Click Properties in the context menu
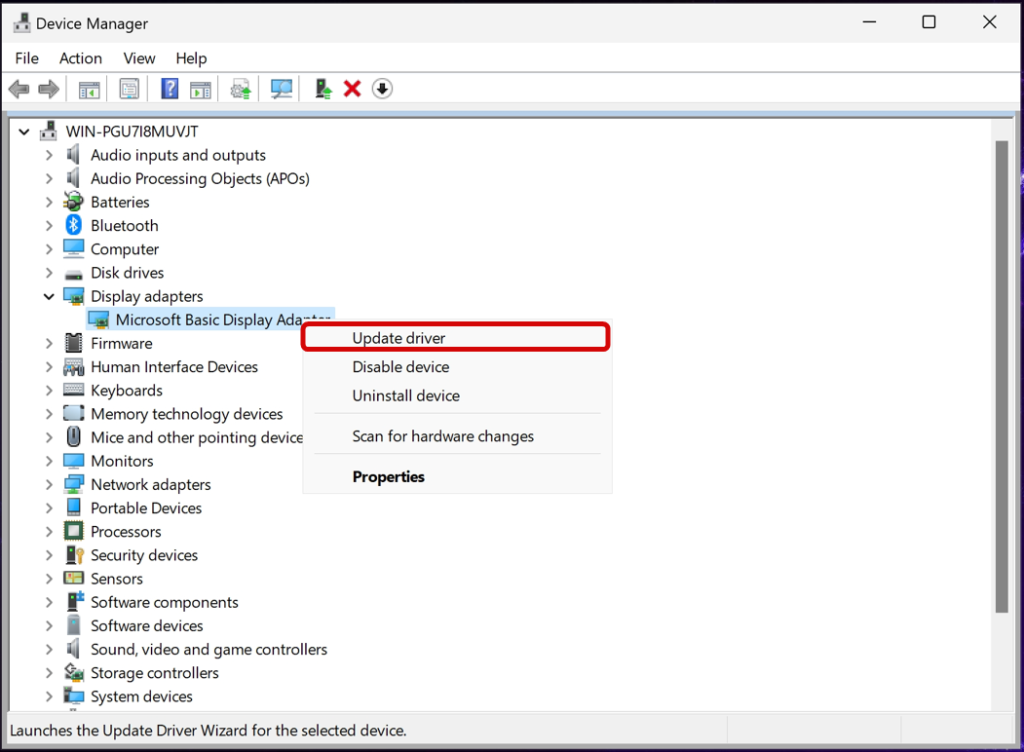The image size is (1024, 752). (x=388, y=477)
